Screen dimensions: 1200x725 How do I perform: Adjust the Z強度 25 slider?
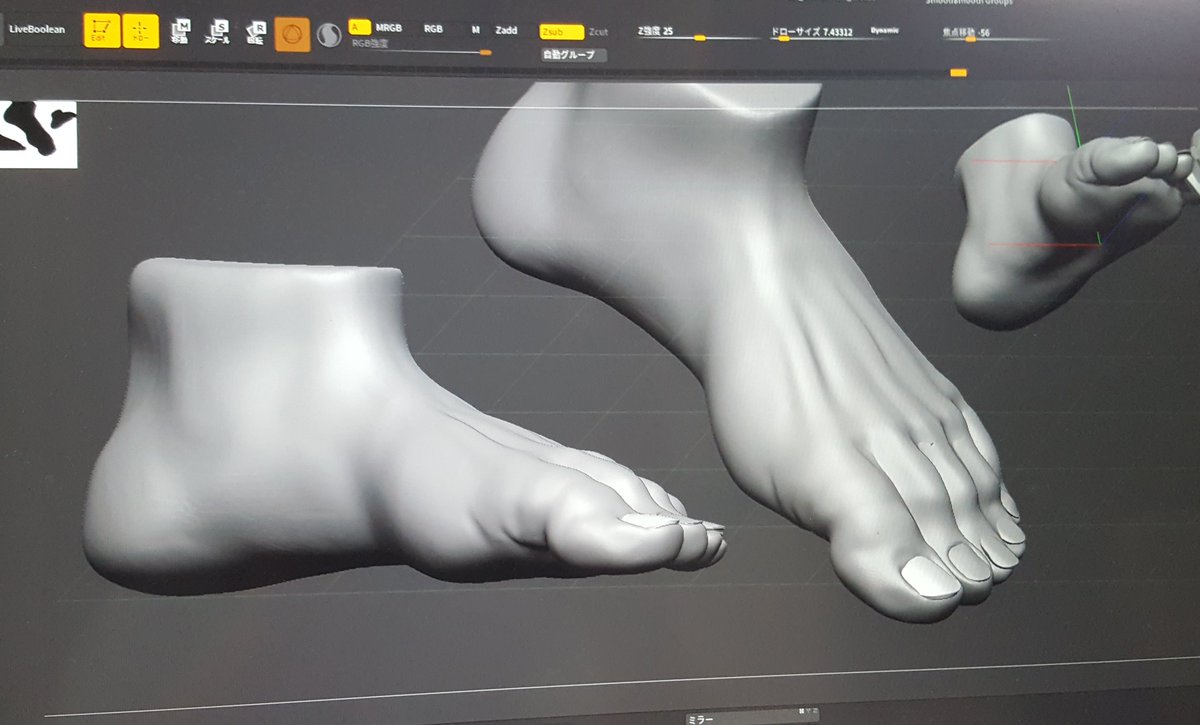click(698, 33)
